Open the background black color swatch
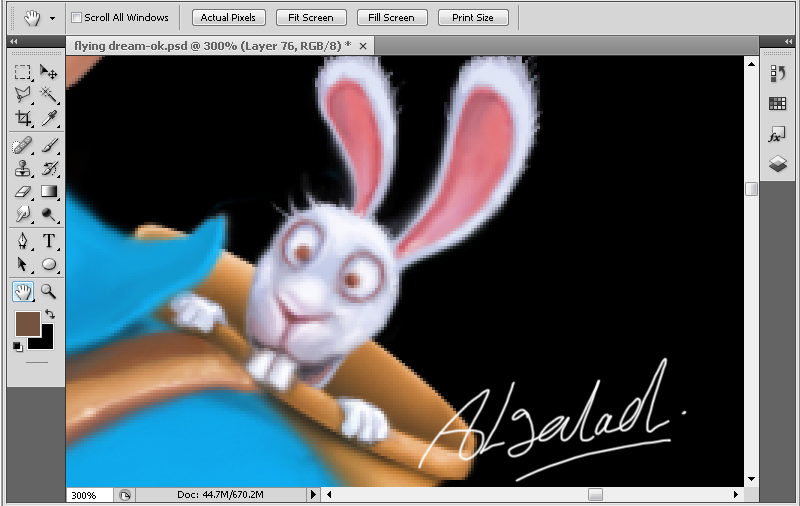 [x=46, y=342]
